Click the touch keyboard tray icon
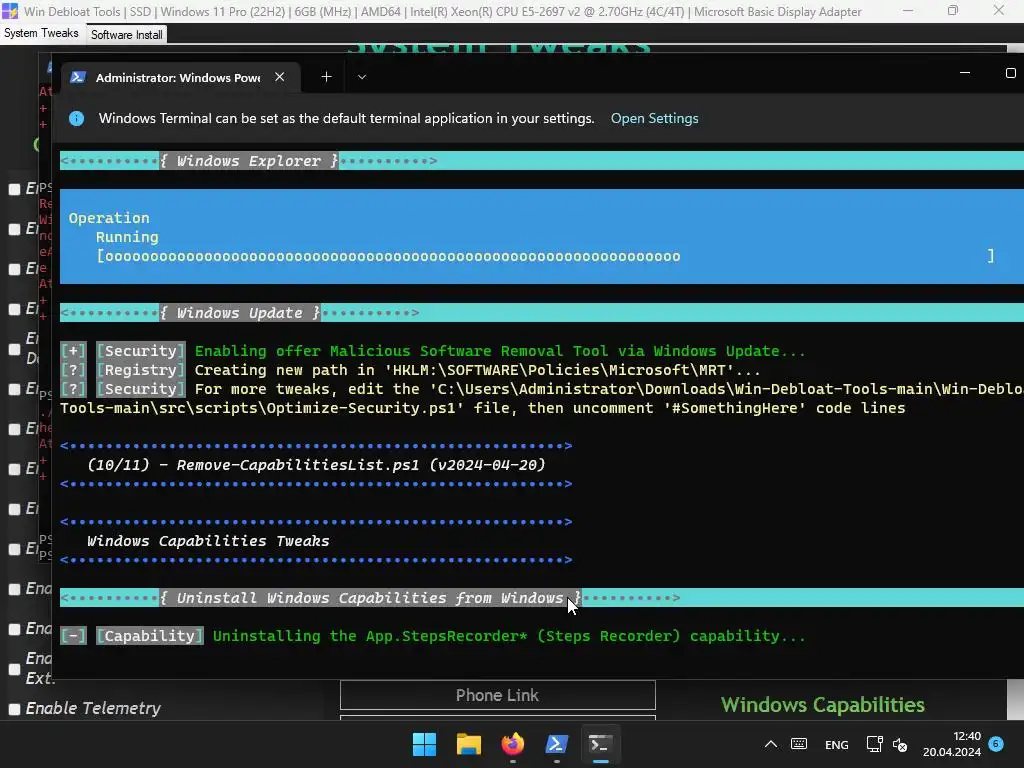 (x=799, y=744)
